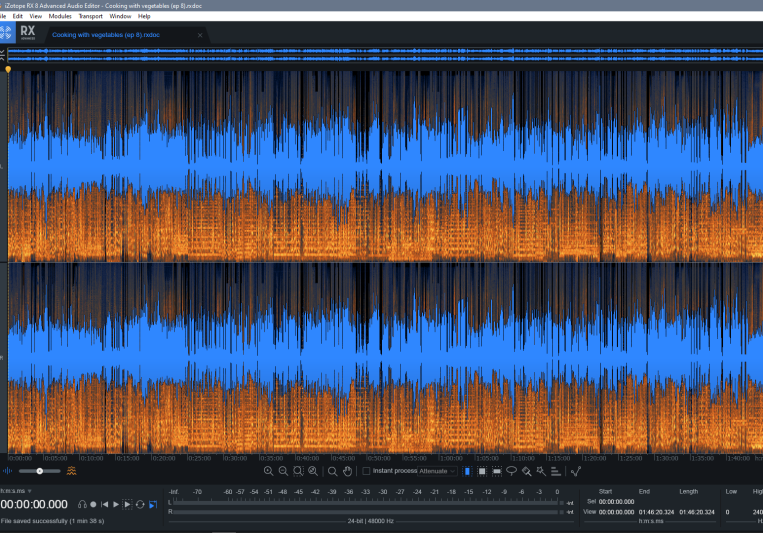
Task: Click the 0:50:00 mark on time ruler
Action: click(379, 458)
